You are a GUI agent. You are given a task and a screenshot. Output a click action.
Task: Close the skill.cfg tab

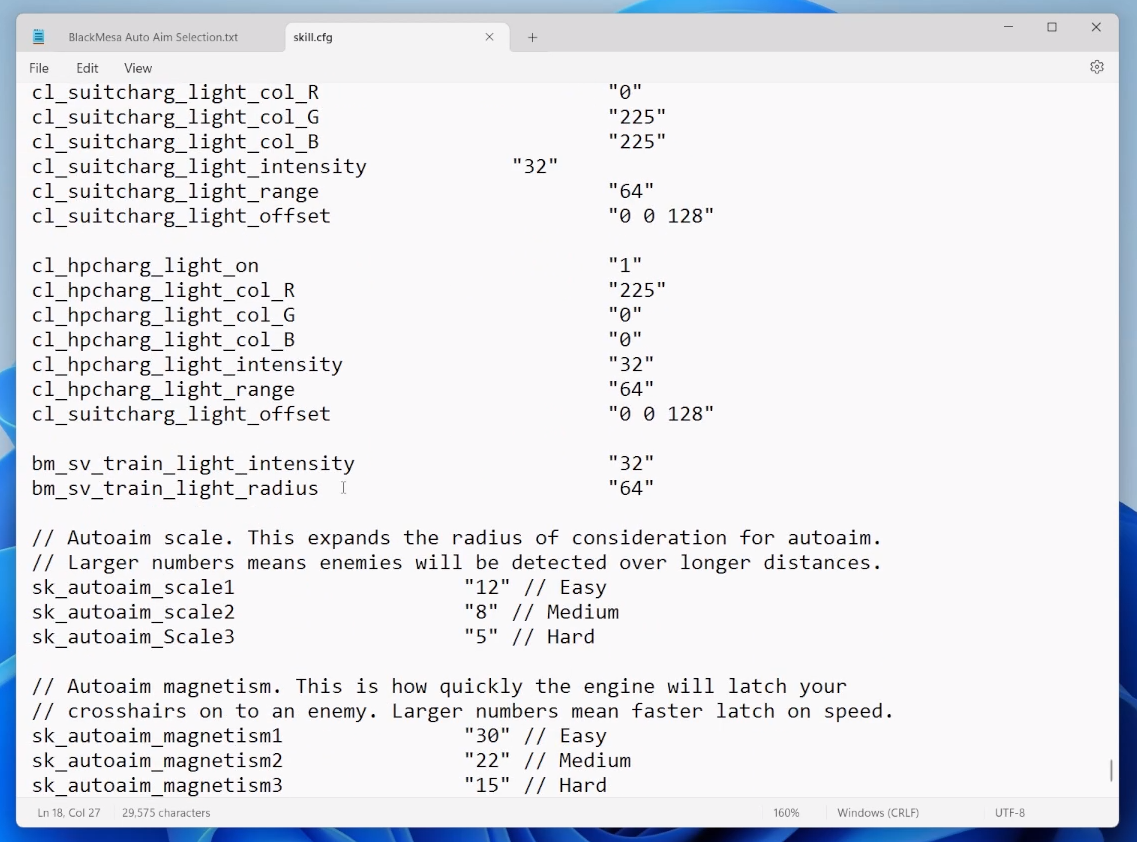[489, 36]
